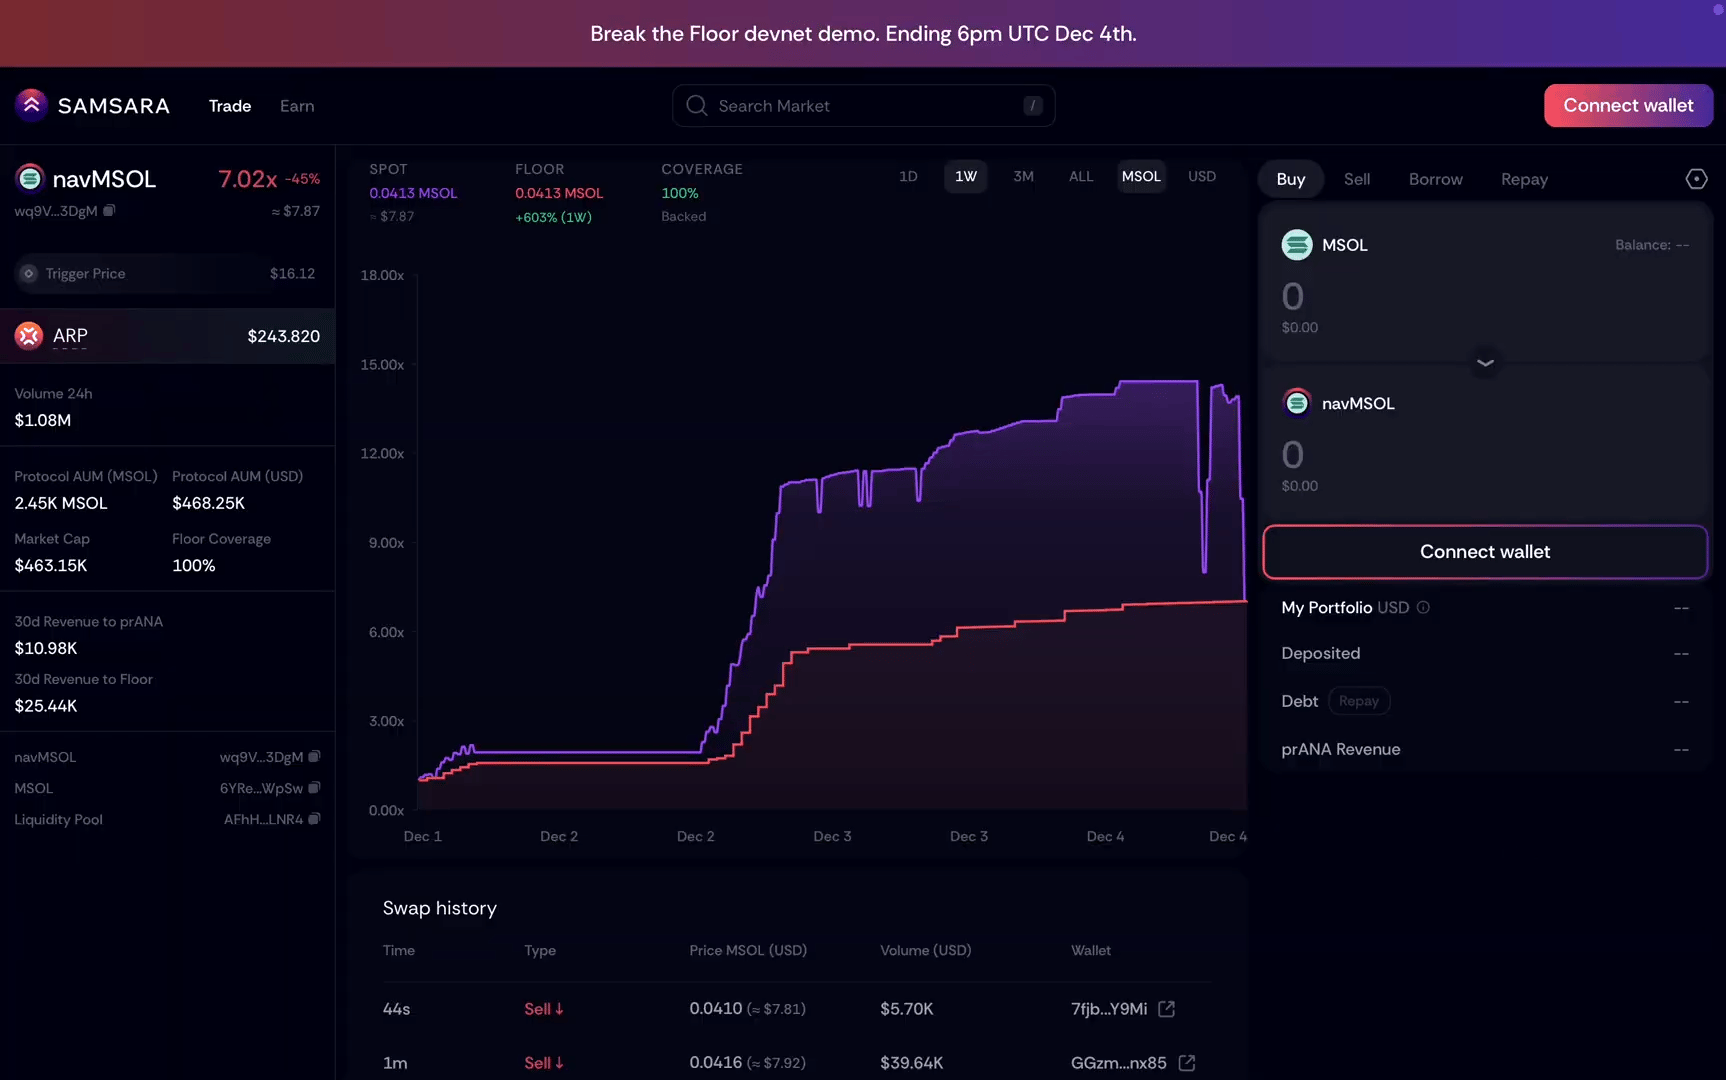
Task: Open the swap settings icon beside Repay
Action: point(1696,179)
